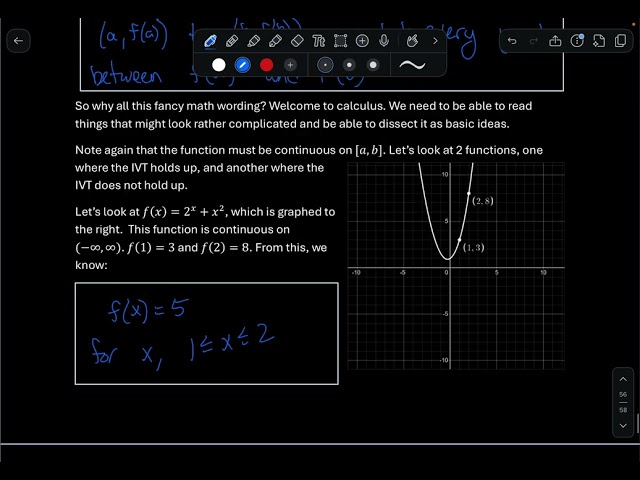Click the 'Welcome to calculus' sentence
The height and width of the screenshot is (480, 640).
click(327, 106)
